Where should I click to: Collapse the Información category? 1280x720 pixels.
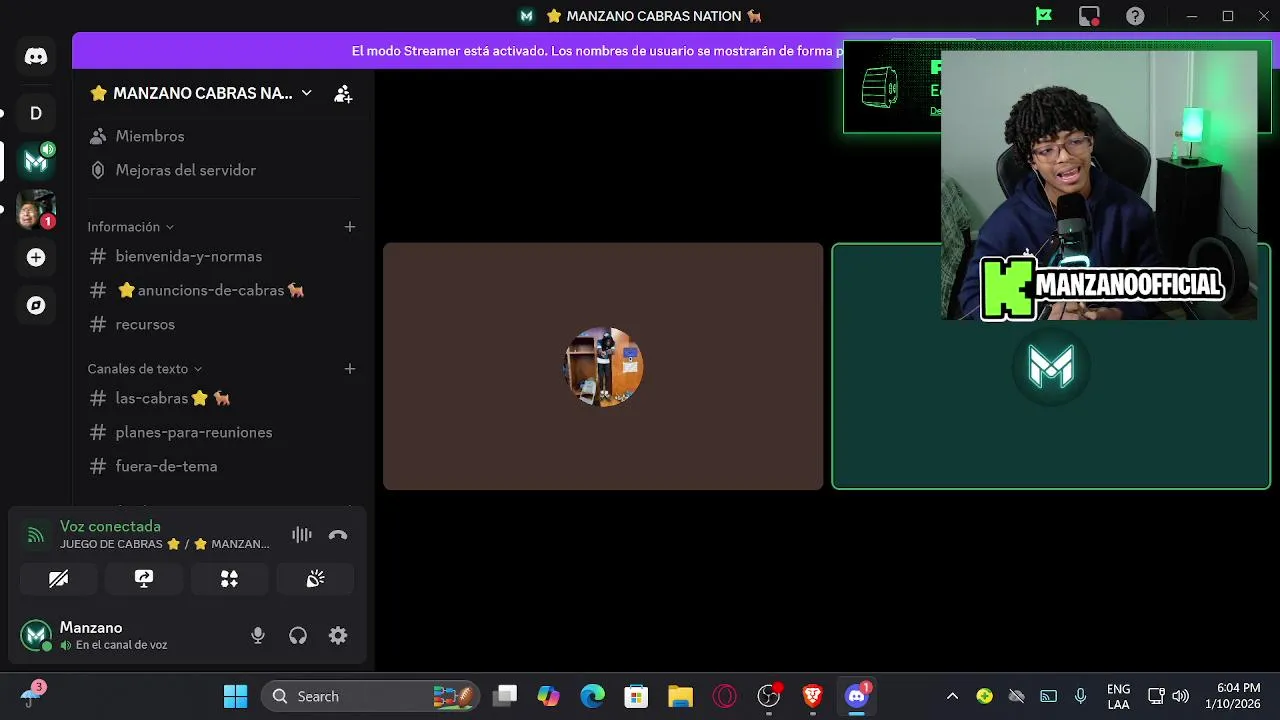click(131, 227)
